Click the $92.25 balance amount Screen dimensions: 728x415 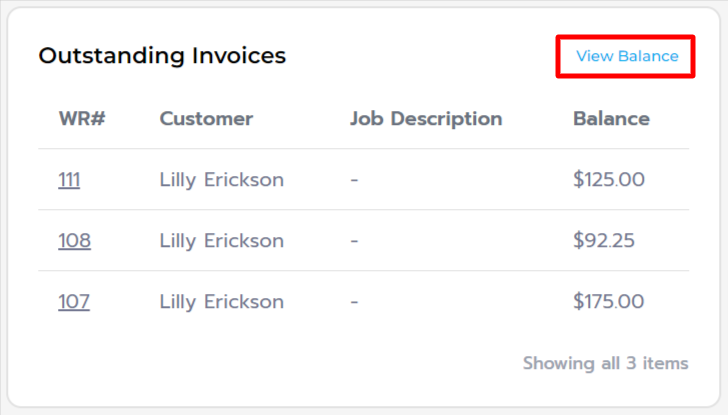[x=604, y=241]
